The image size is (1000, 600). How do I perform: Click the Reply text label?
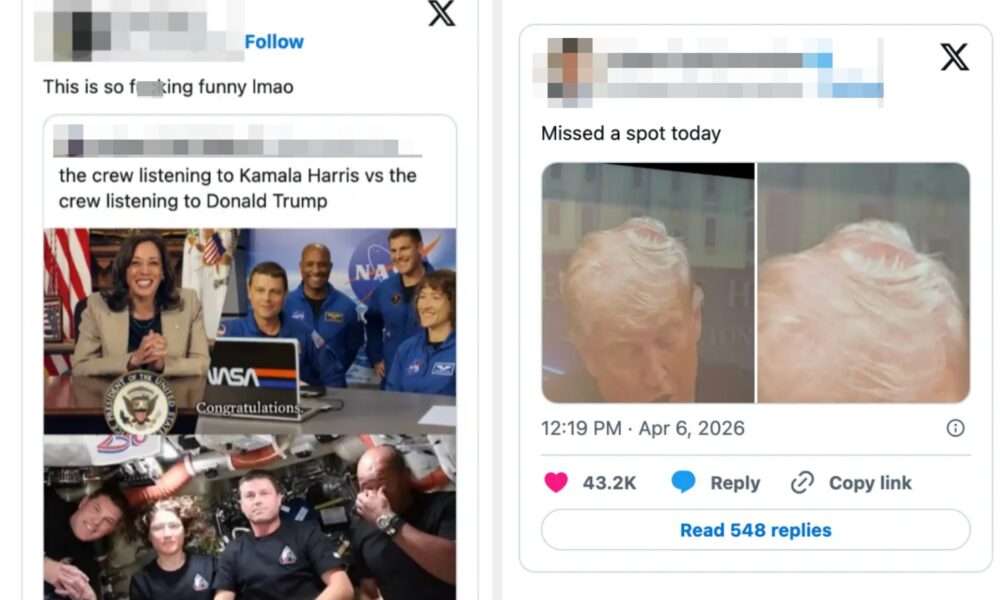click(x=735, y=483)
